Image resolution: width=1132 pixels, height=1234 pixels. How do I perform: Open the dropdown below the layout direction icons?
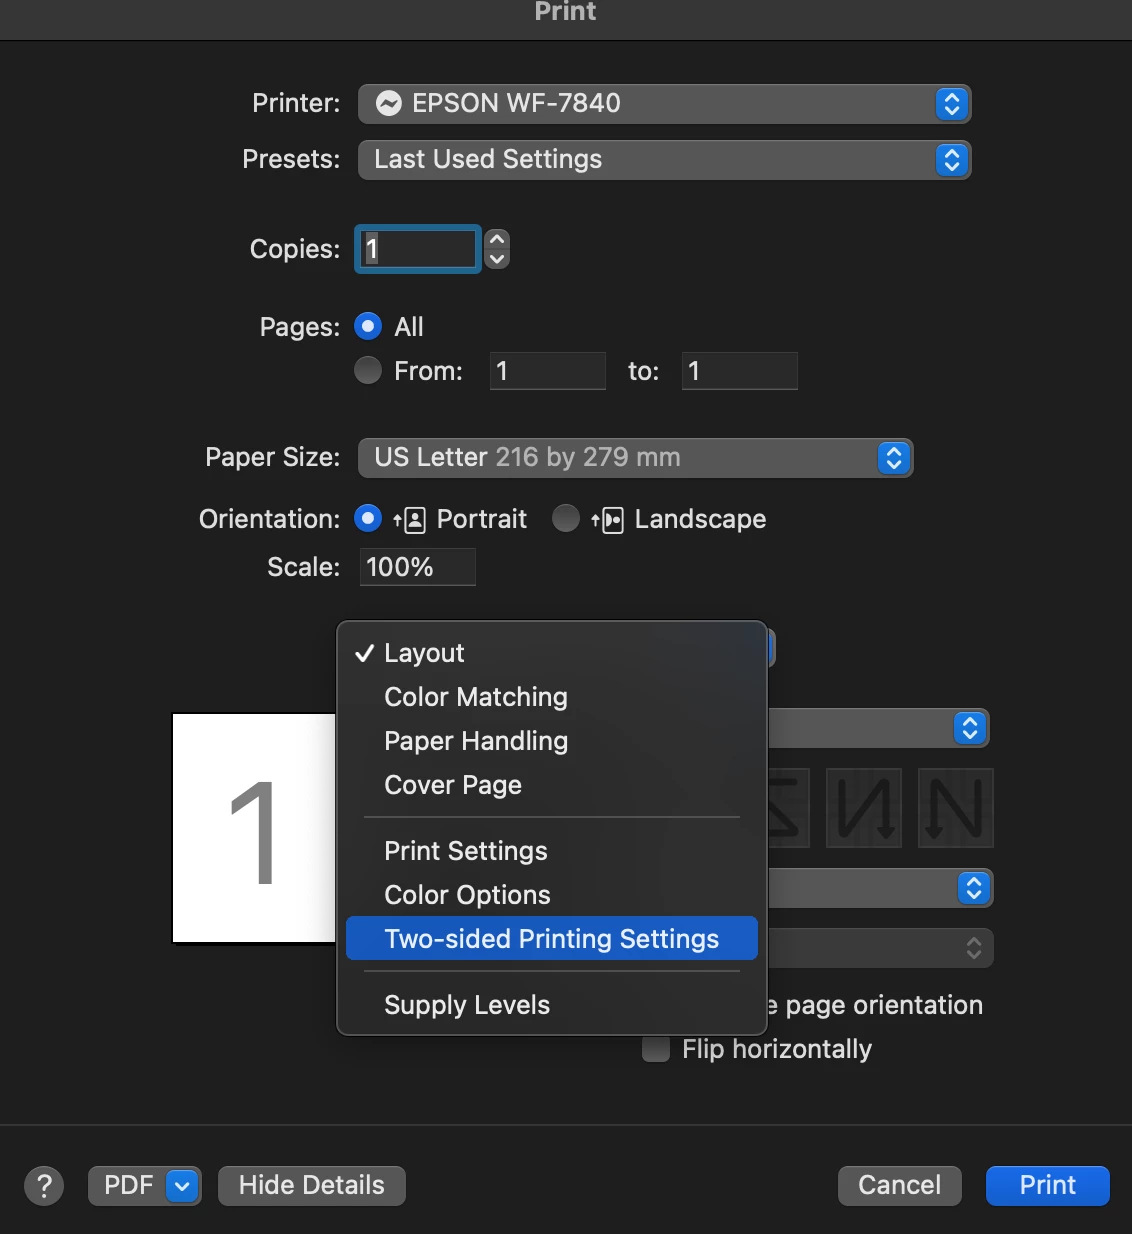coord(880,888)
